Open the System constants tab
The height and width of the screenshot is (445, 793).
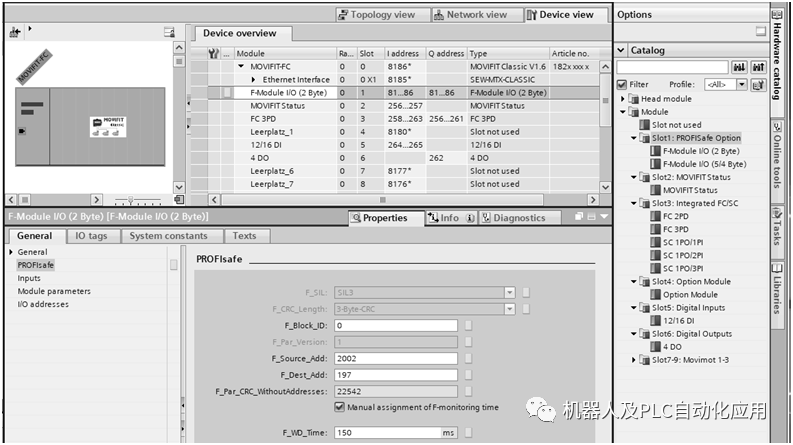(x=168, y=236)
